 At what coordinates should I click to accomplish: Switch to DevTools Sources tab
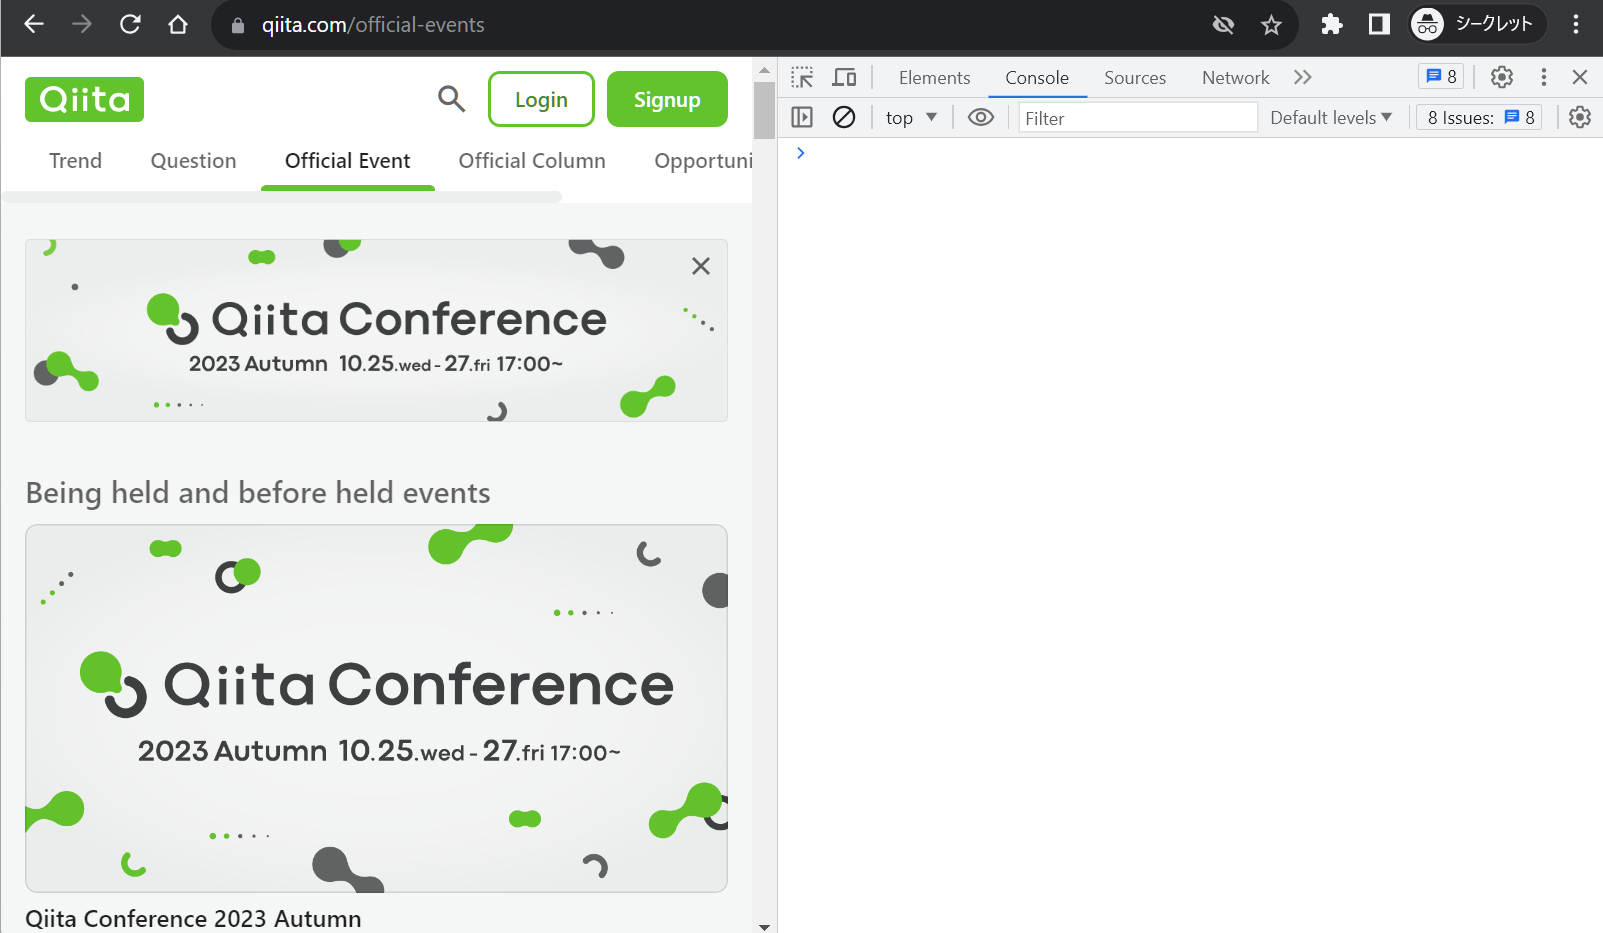1135,77
